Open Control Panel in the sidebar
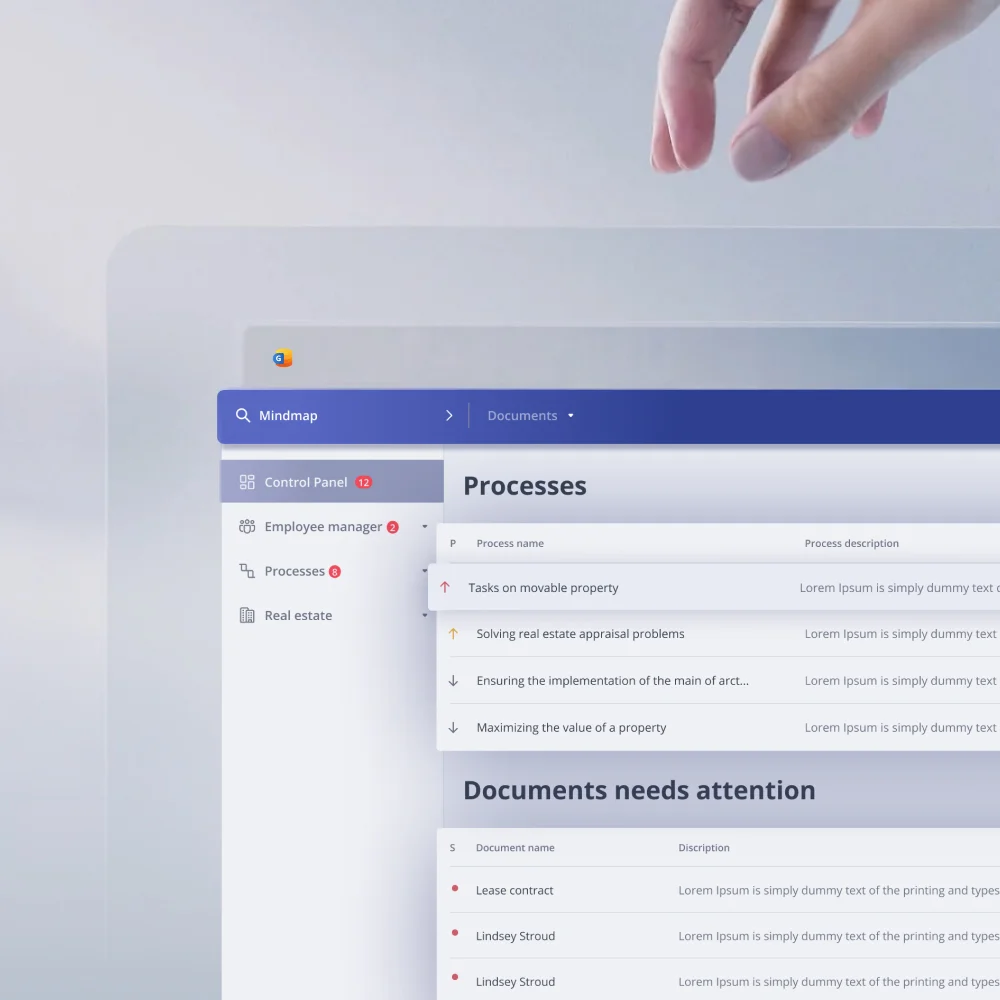 [x=306, y=482]
